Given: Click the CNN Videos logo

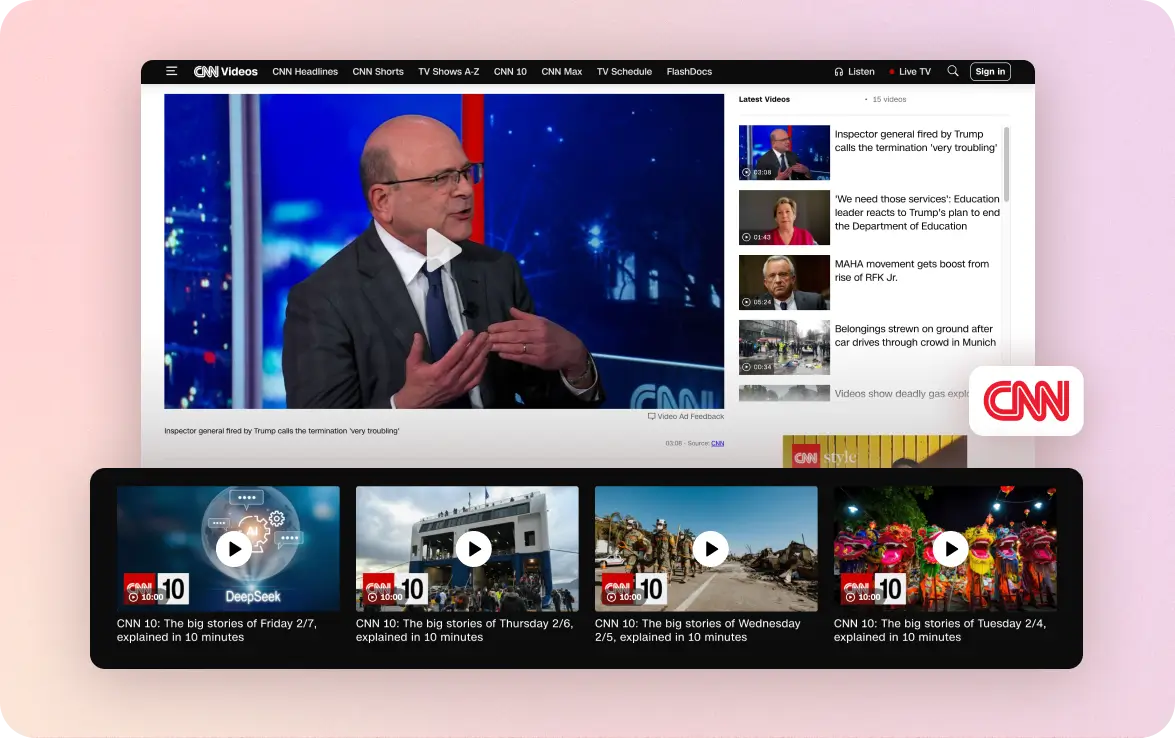Looking at the screenshot, I should 226,72.
